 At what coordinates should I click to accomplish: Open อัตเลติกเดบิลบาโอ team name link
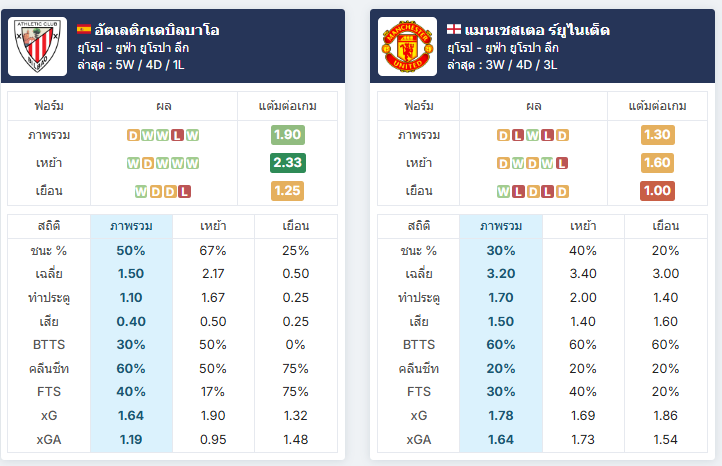pos(157,30)
